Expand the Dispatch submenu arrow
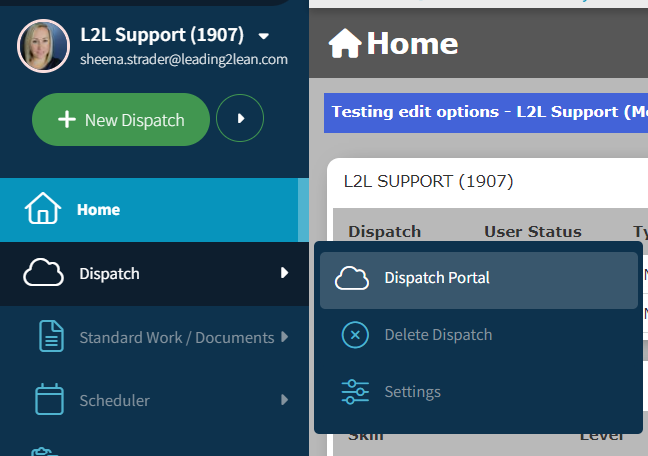The height and width of the screenshot is (456, 648). pyautogui.click(x=285, y=273)
